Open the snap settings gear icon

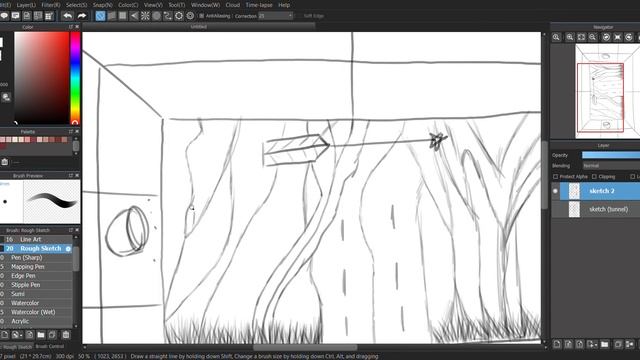pos(179,16)
